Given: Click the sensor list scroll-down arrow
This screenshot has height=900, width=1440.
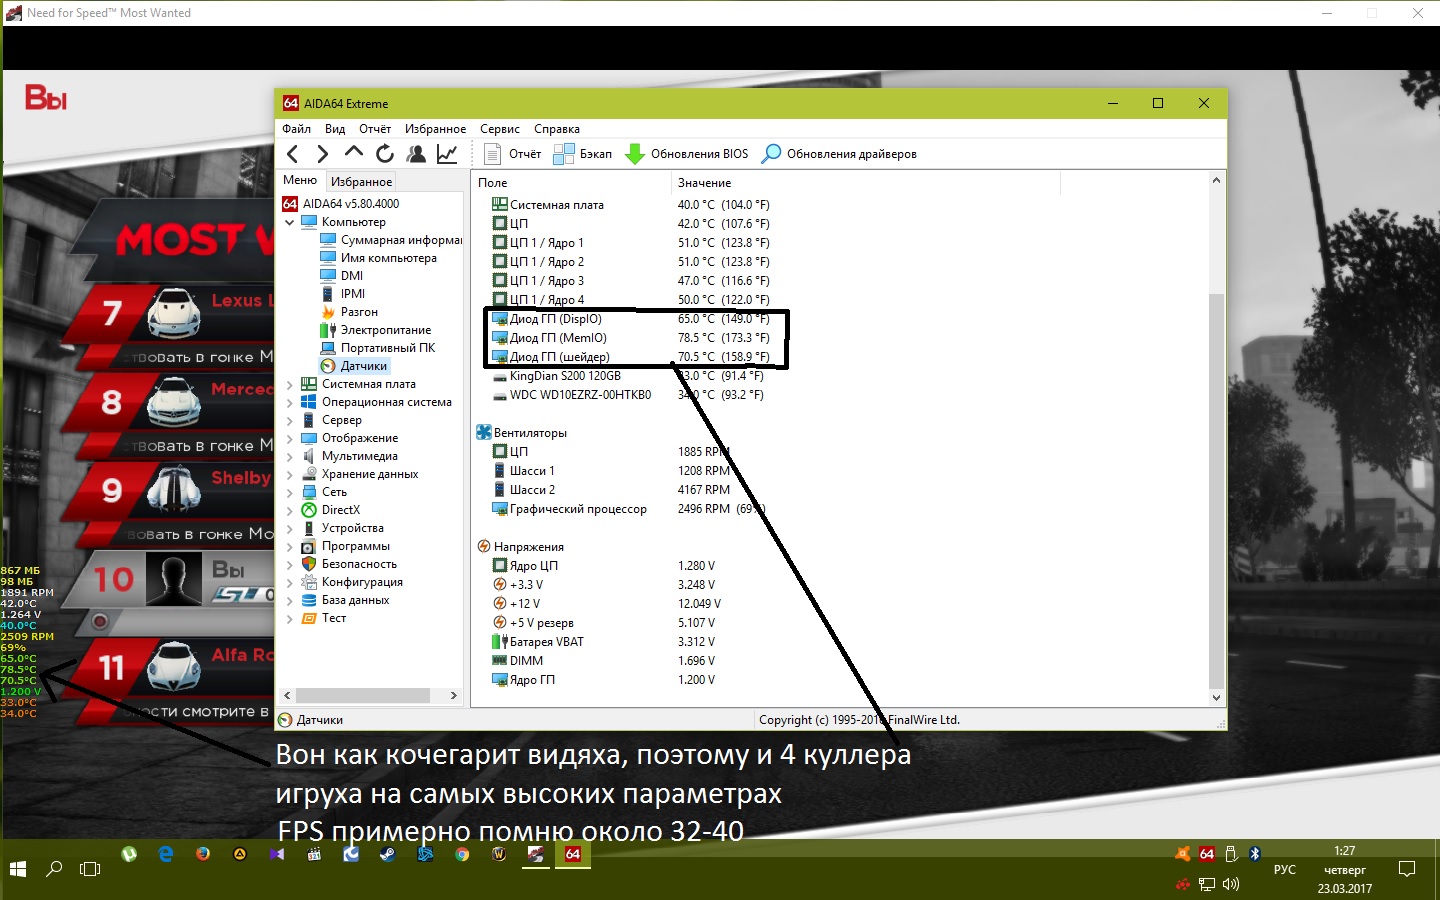Looking at the screenshot, I should tap(1216, 698).
